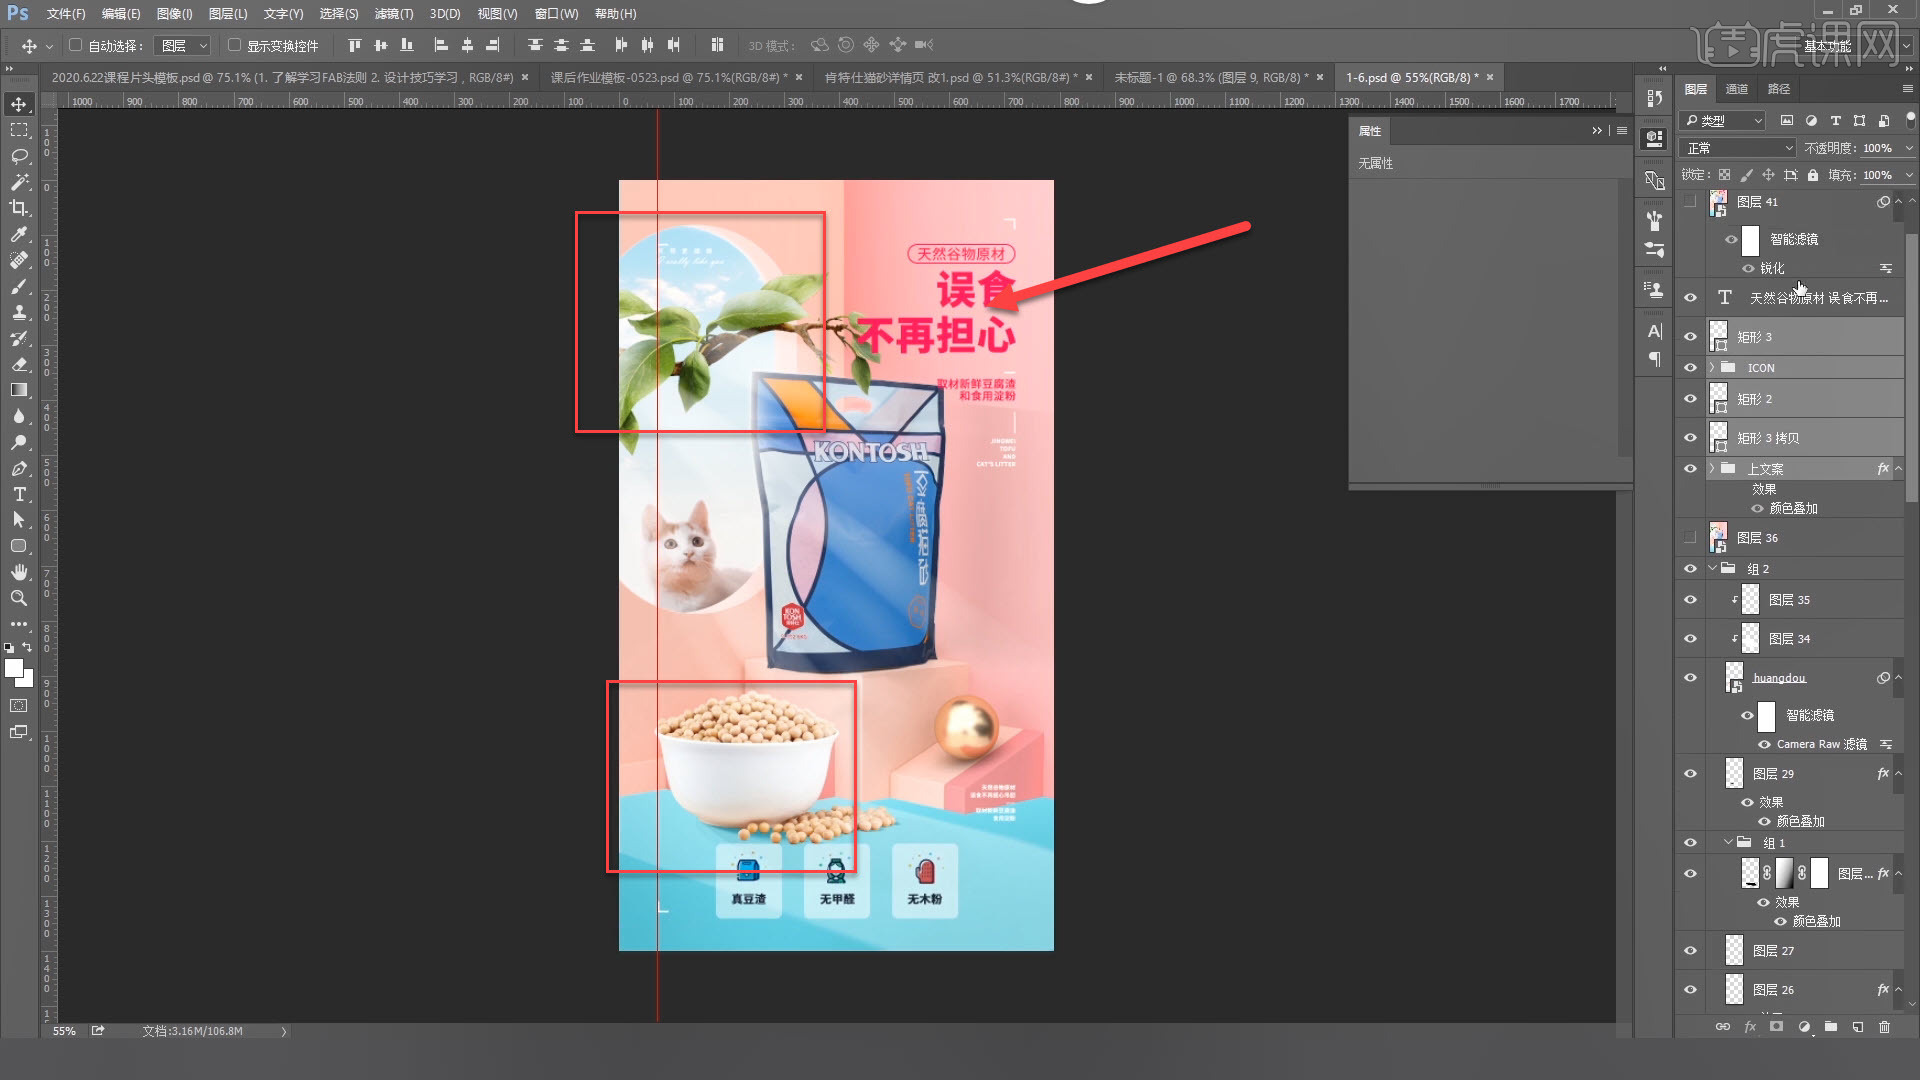Enable show transform controls checkbox
The image size is (1920, 1080).
coord(234,45)
